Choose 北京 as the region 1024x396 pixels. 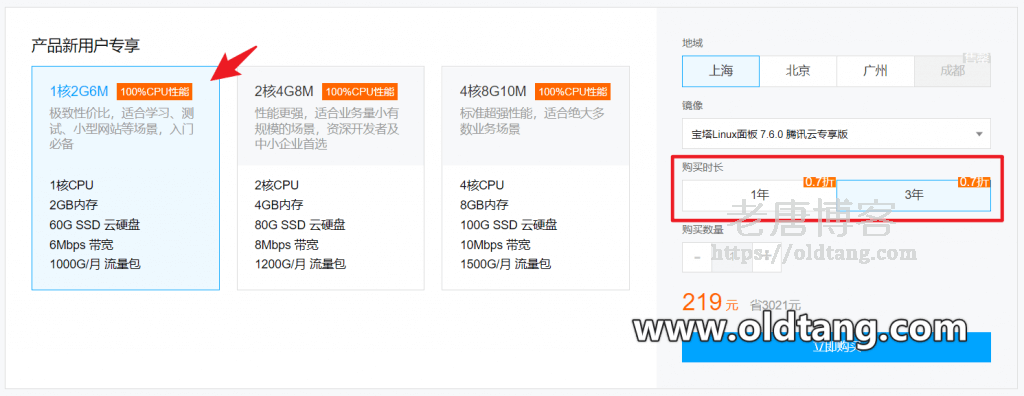[x=798, y=71]
